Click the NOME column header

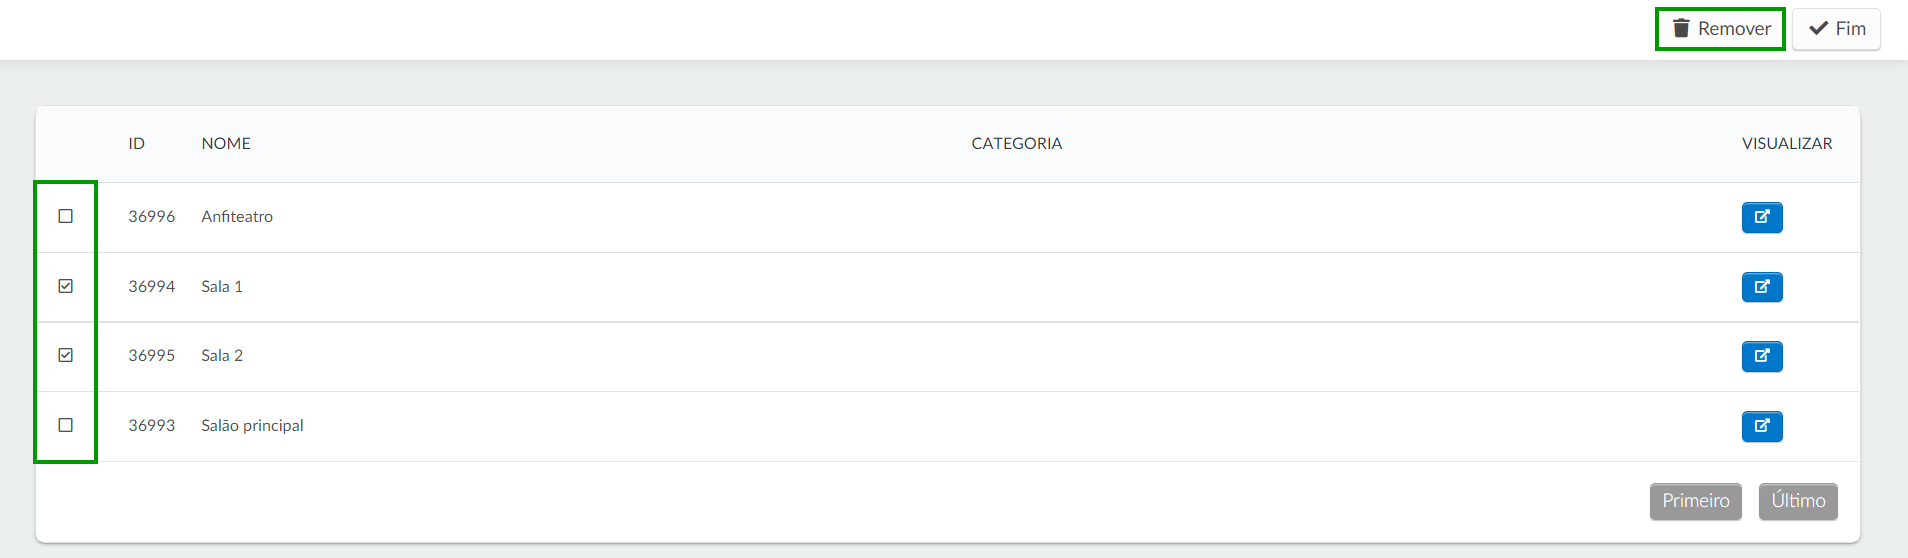pyautogui.click(x=226, y=144)
